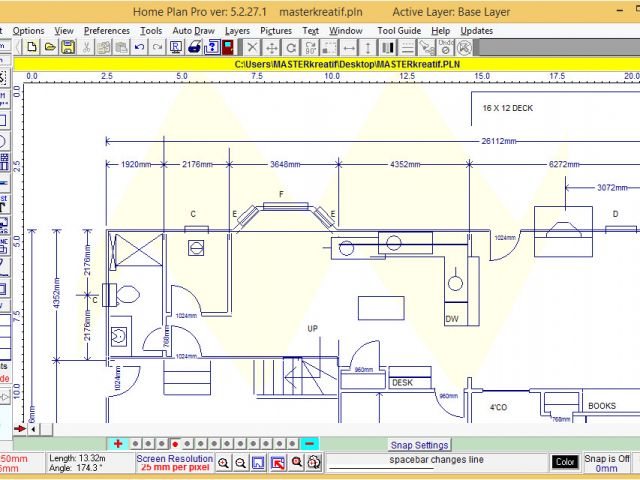
Task: Save the plan with the floppy icon
Action: [x=67, y=47]
